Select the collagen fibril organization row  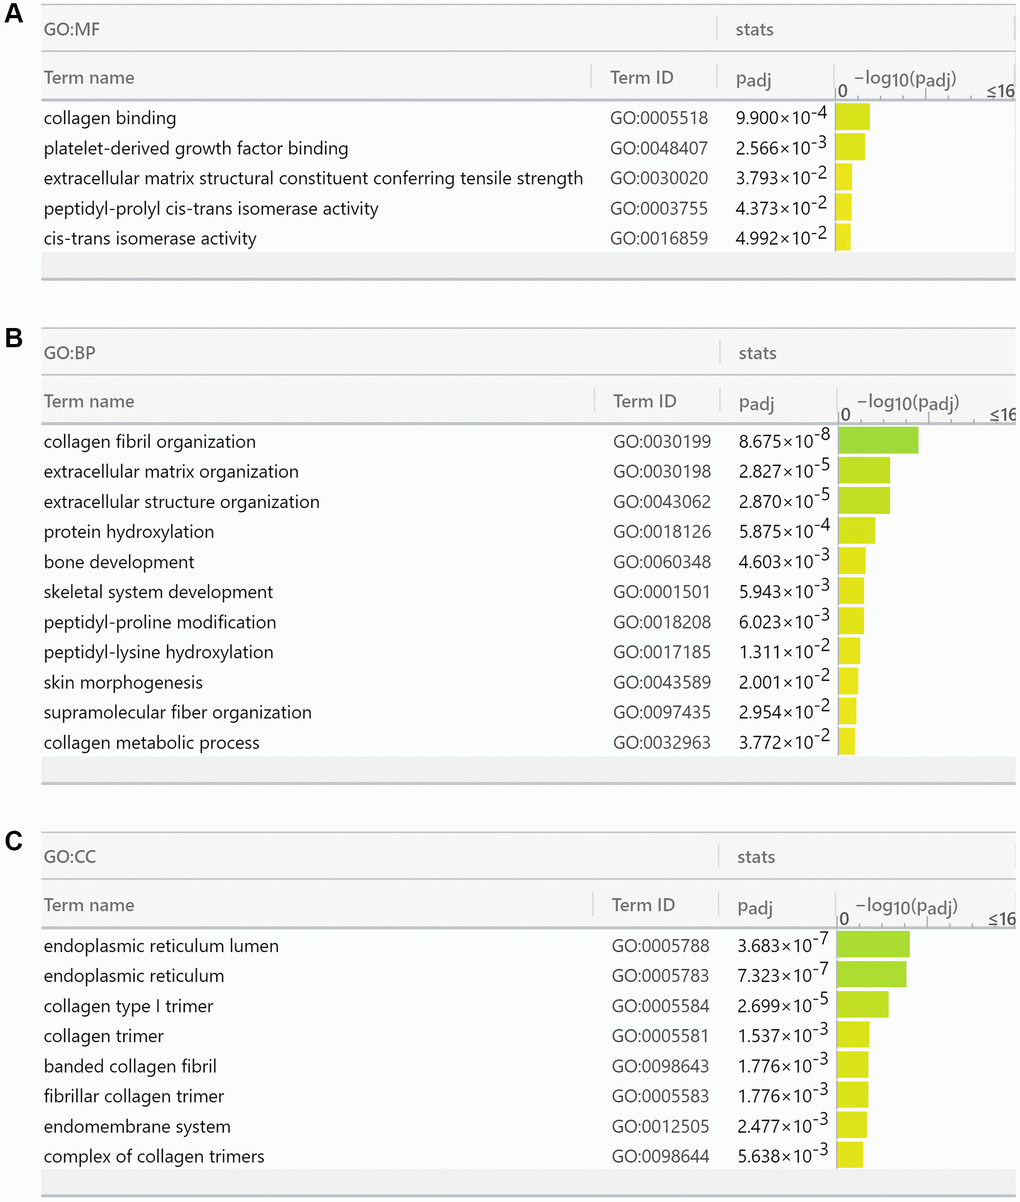coord(150,442)
